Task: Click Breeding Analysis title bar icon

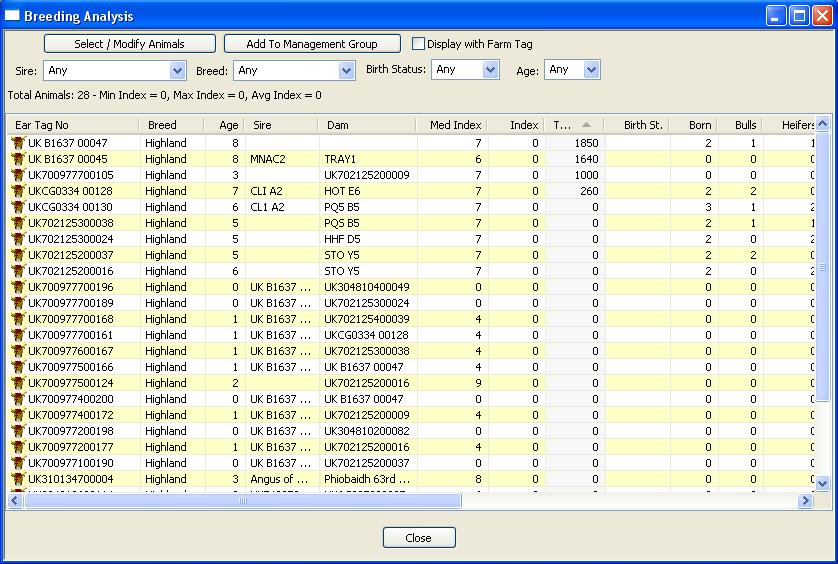Action: coord(12,16)
